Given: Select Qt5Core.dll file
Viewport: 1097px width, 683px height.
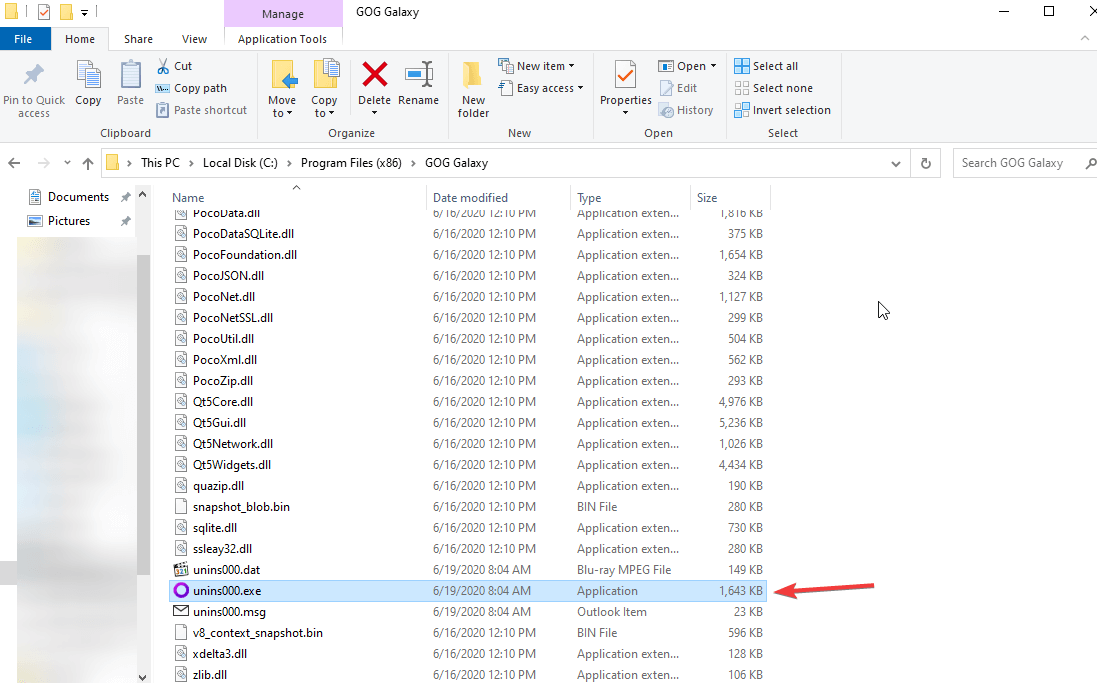Looking at the screenshot, I should point(468,402).
